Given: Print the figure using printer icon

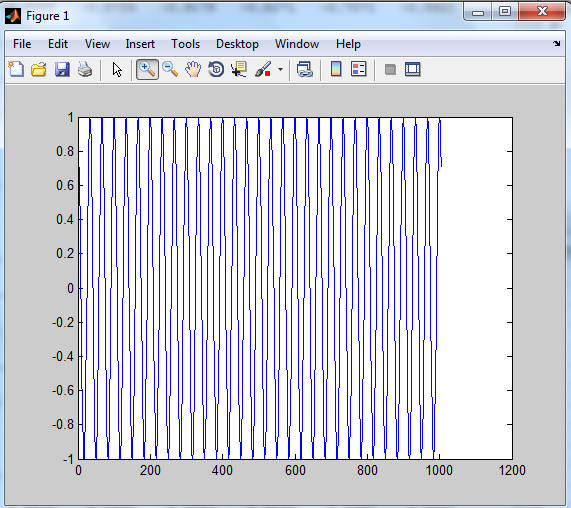Looking at the screenshot, I should [85, 69].
